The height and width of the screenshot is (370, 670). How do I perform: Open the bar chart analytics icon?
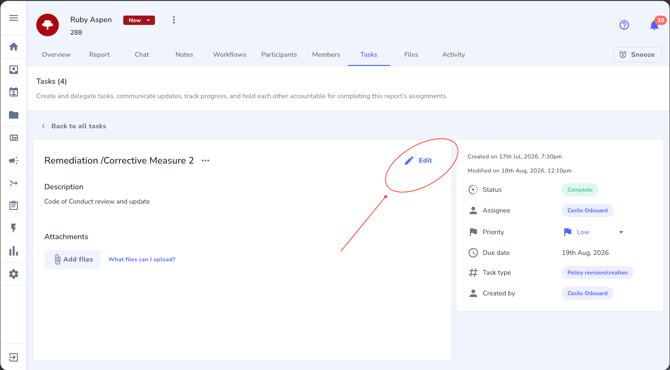(x=14, y=251)
